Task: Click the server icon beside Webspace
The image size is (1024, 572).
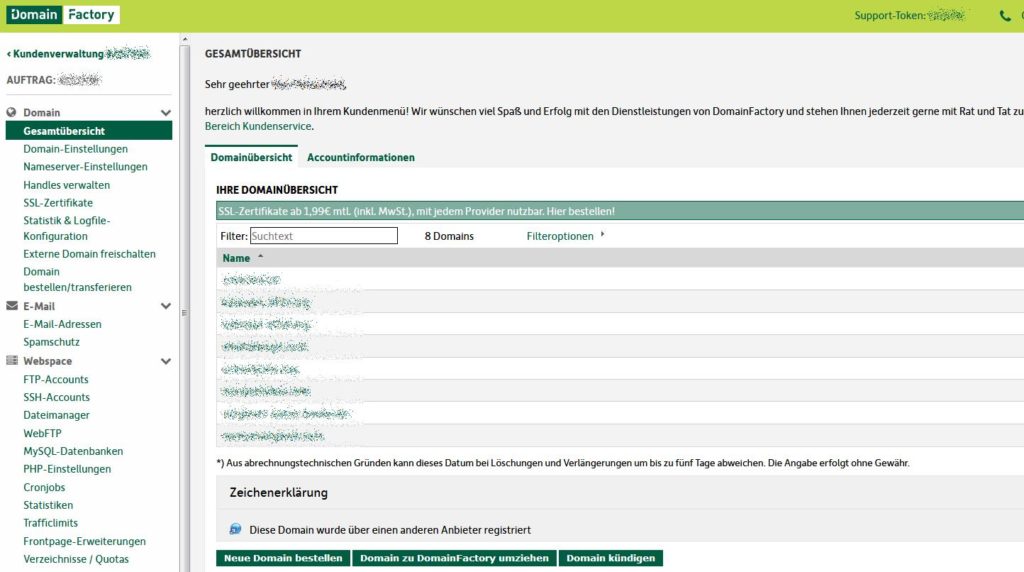Action: click(x=12, y=360)
